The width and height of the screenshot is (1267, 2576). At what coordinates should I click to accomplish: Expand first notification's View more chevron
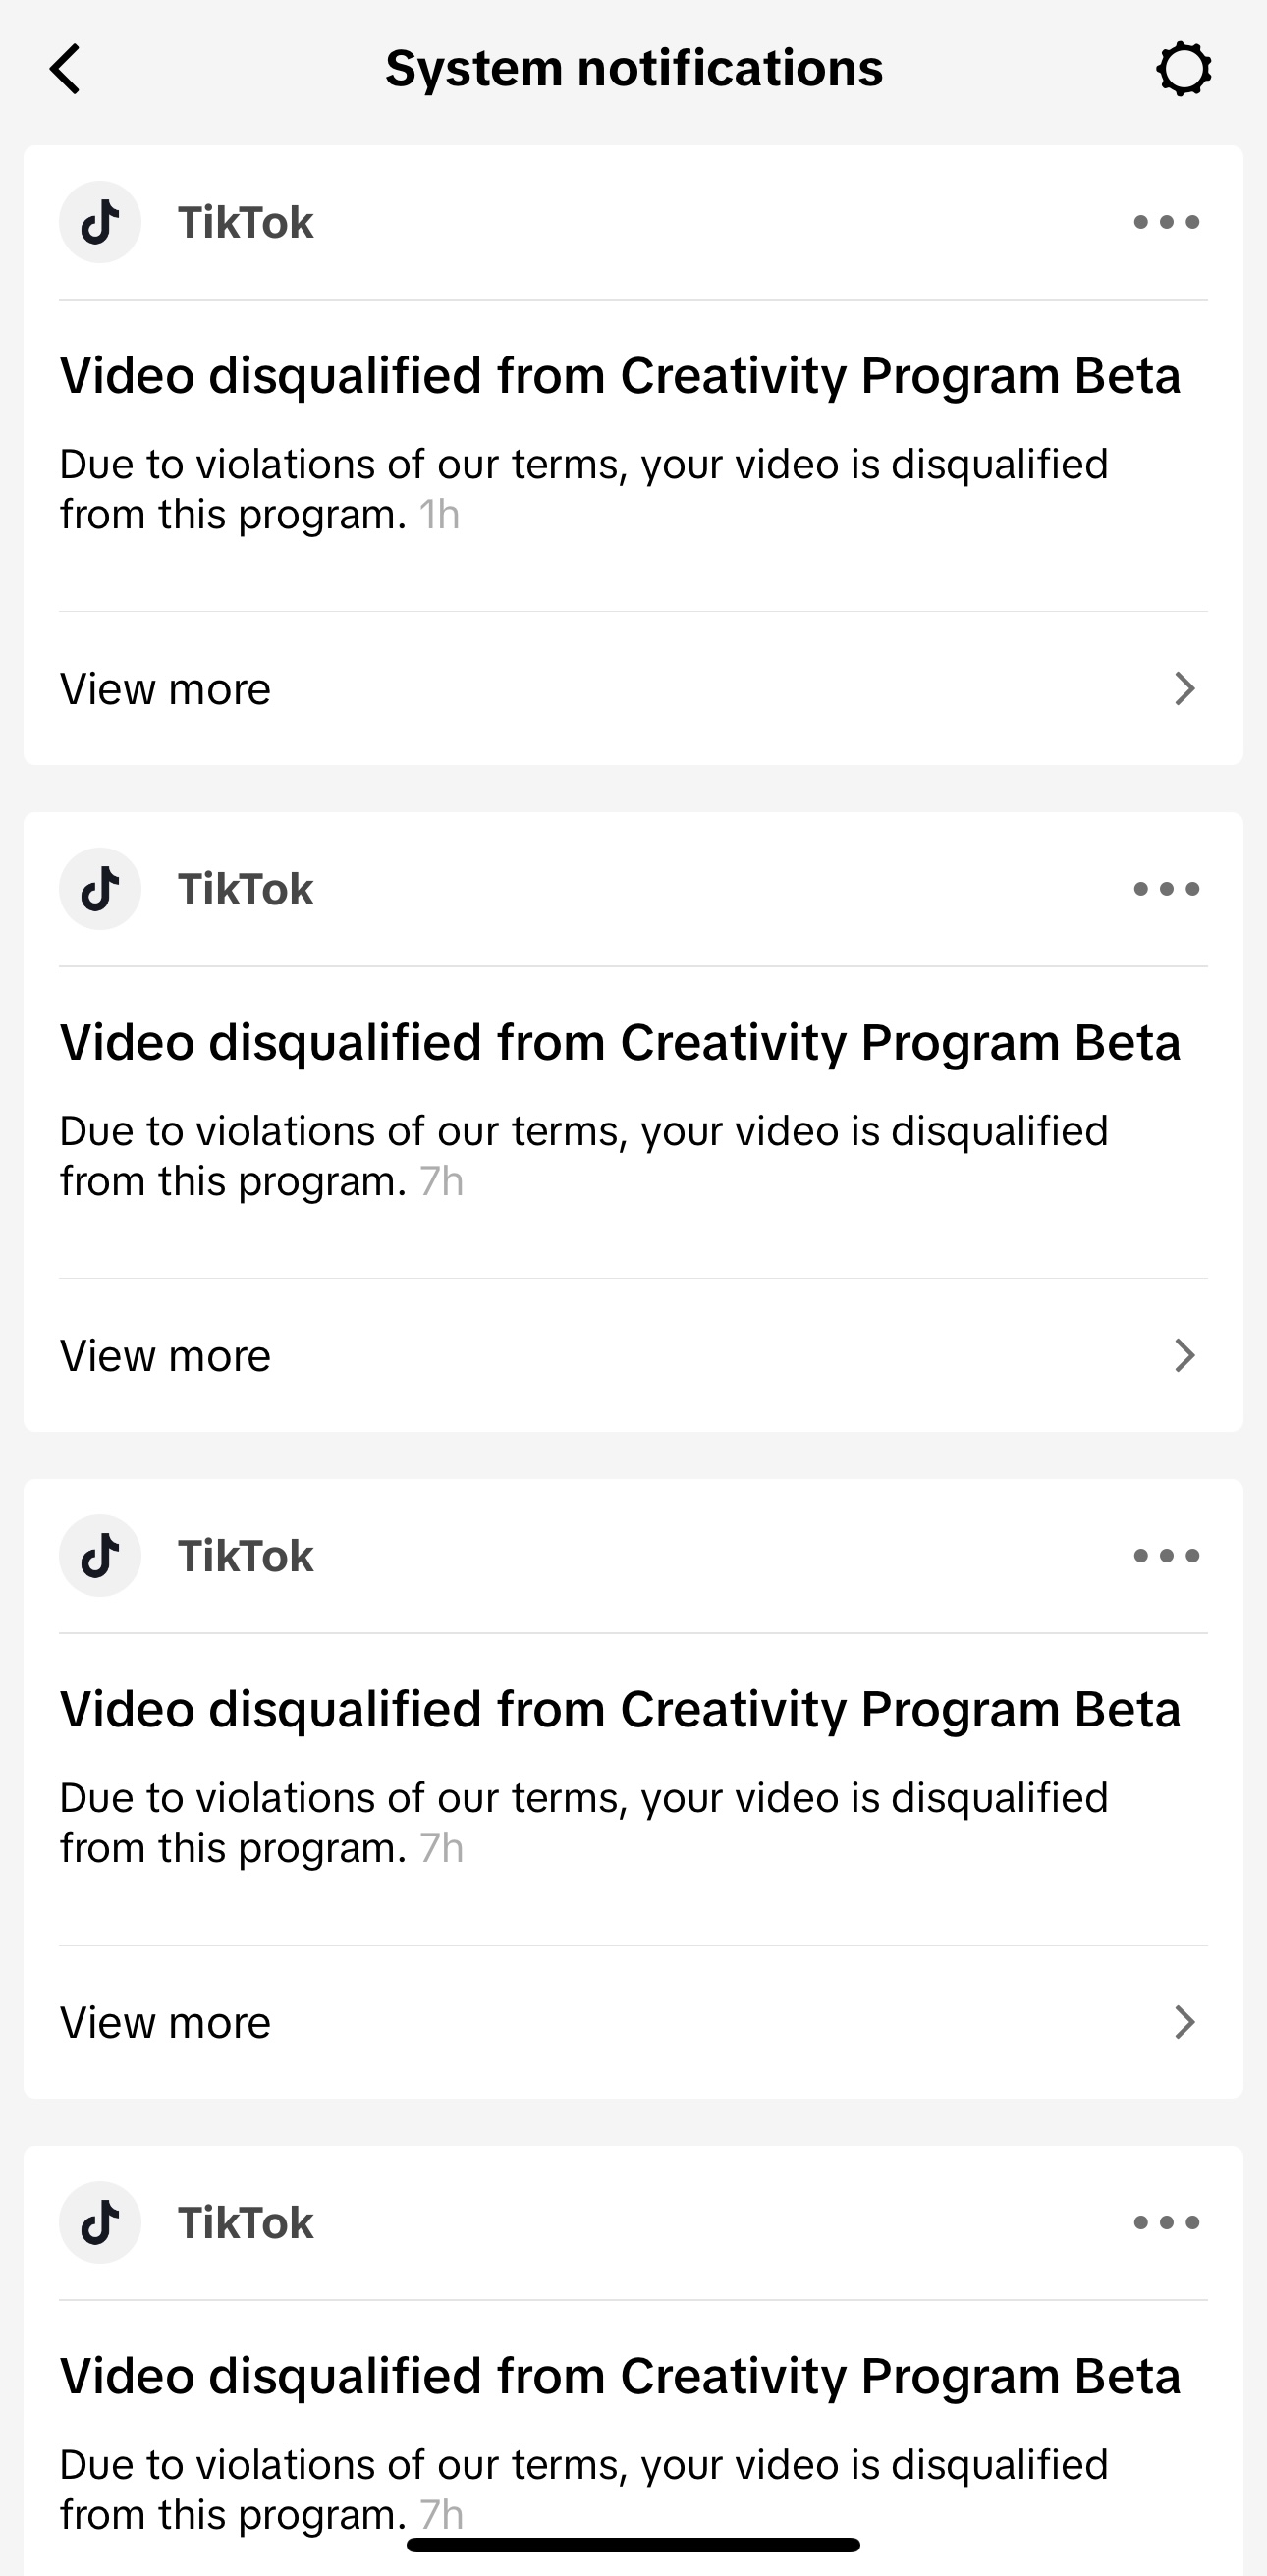coord(1185,689)
